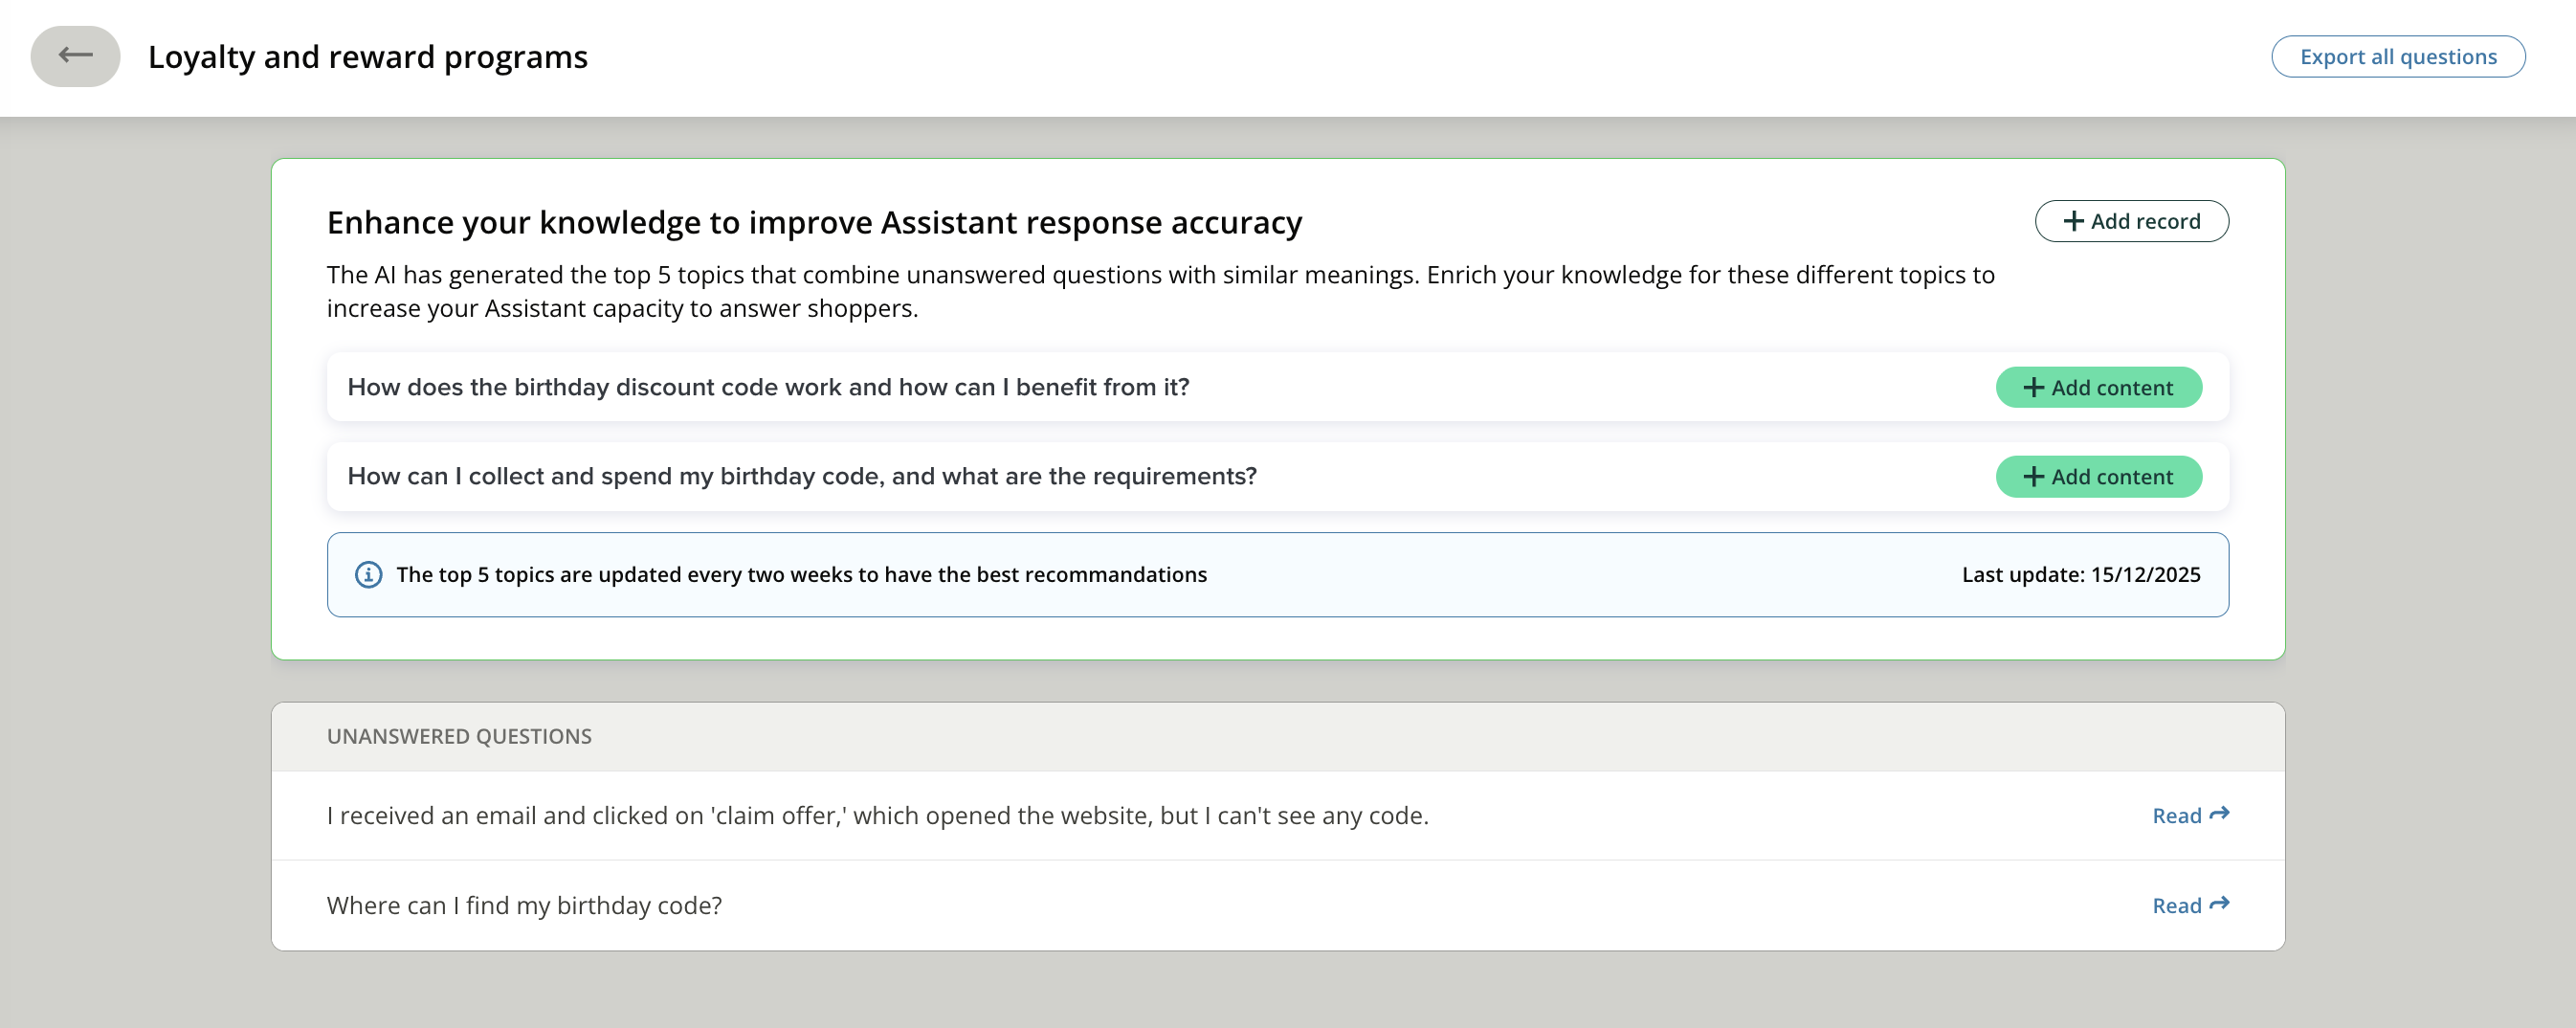Image resolution: width=2576 pixels, height=1028 pixels.
Task: Click the info icon in the update notice
Action: [x=368, y=575]
